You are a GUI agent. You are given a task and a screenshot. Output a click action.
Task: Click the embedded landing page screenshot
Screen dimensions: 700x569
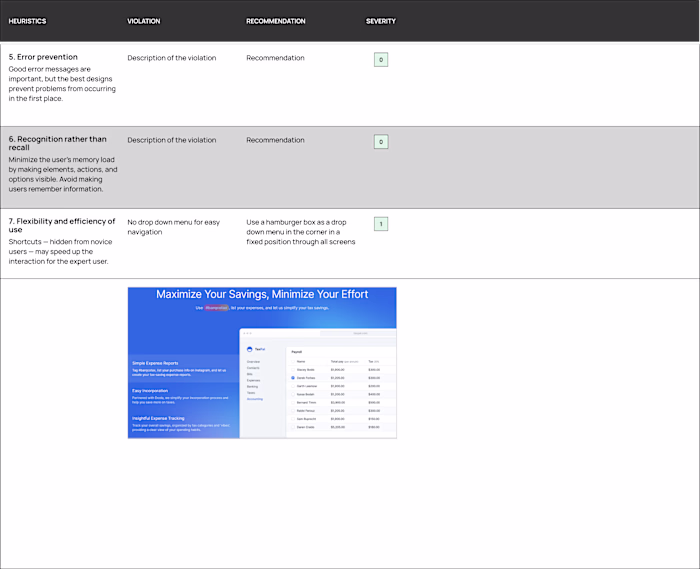tap(262, 363)
